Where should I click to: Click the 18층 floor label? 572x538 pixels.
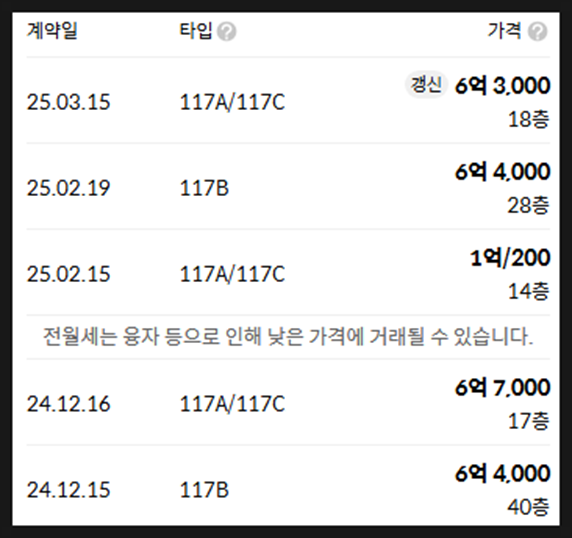tap(529, 119)
